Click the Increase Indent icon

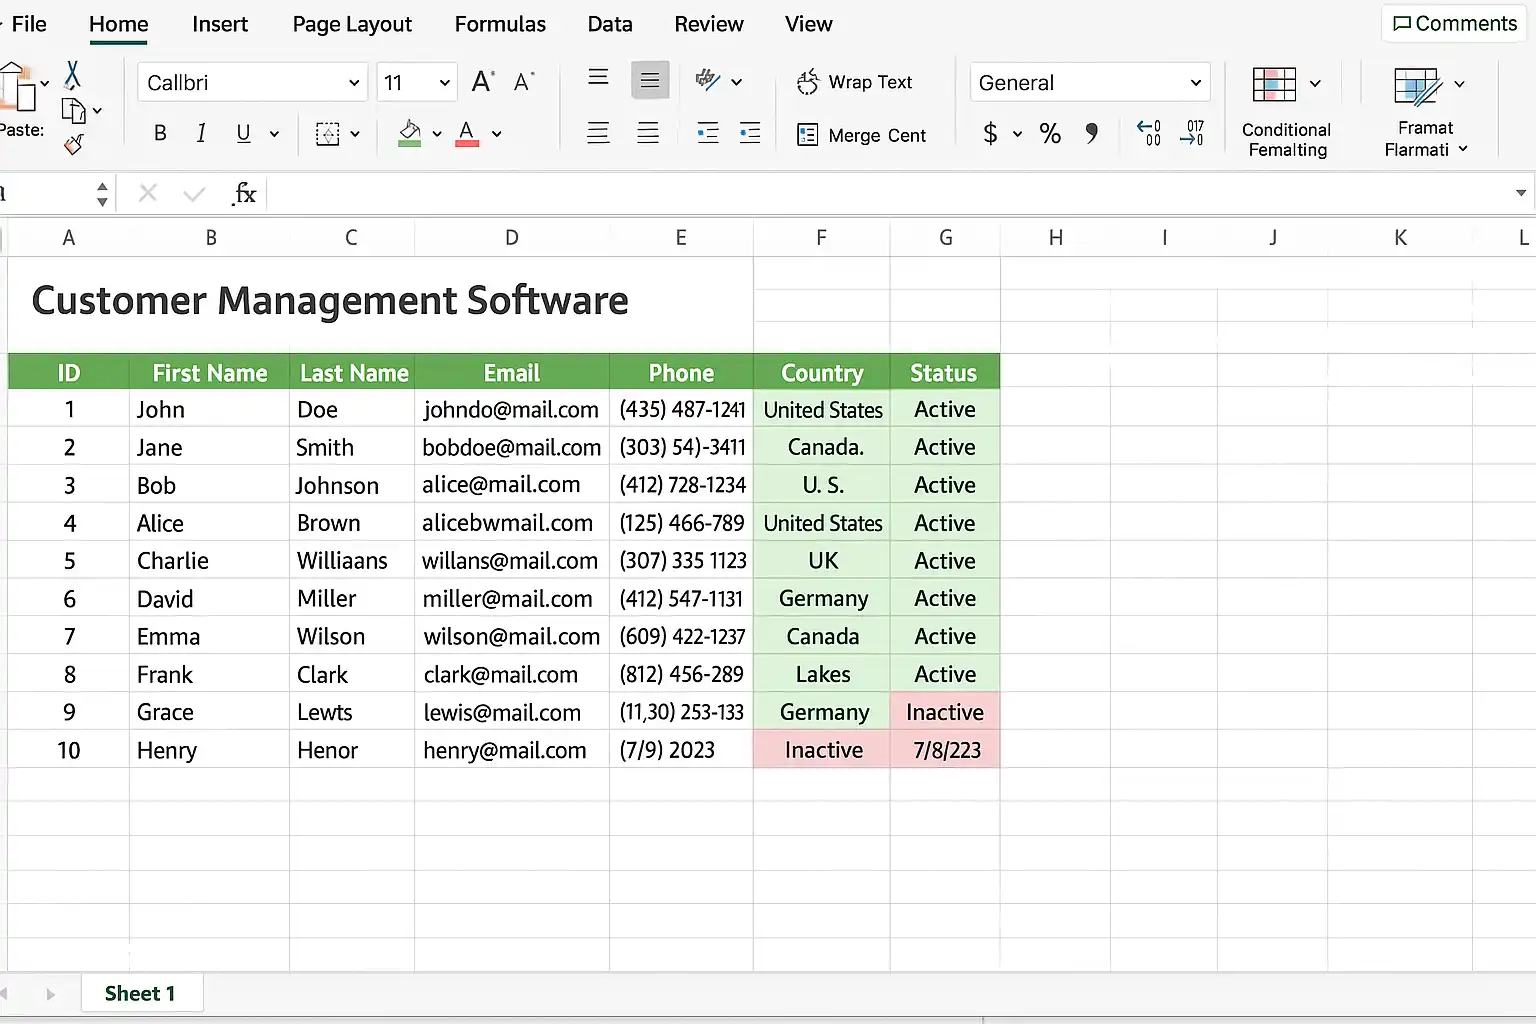coord(749,133)
